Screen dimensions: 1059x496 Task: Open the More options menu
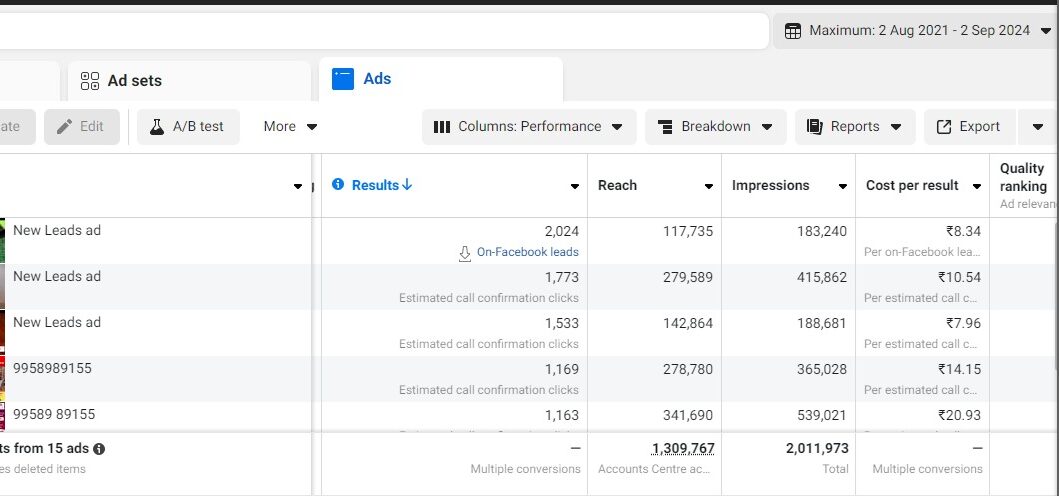coord(290,127)
